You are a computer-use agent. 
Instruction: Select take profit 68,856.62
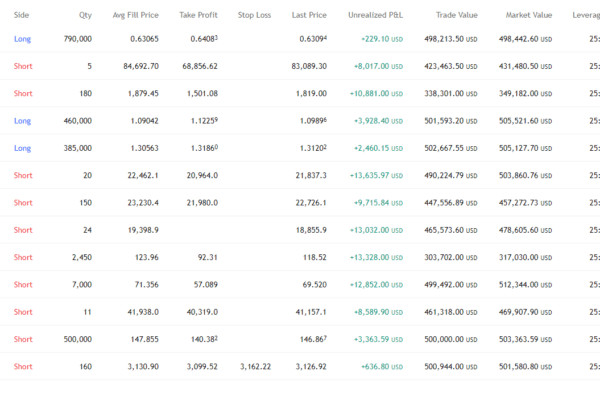pos(200,66)
